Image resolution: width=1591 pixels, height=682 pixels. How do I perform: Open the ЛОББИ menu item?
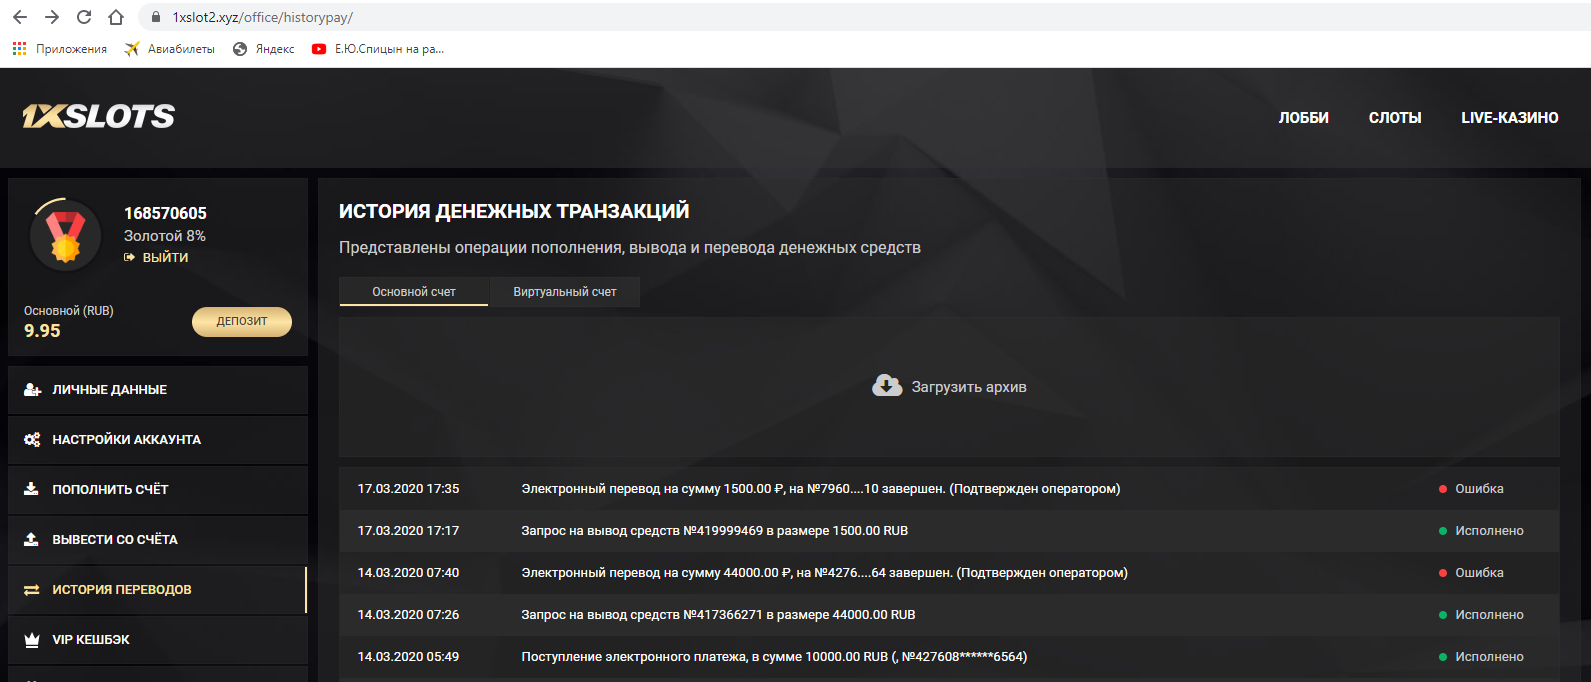point(1303,118)
